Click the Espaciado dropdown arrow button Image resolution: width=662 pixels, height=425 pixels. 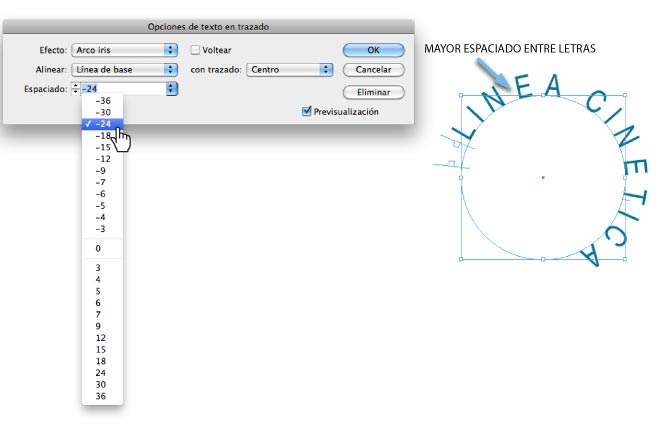[x=171, y=89]
